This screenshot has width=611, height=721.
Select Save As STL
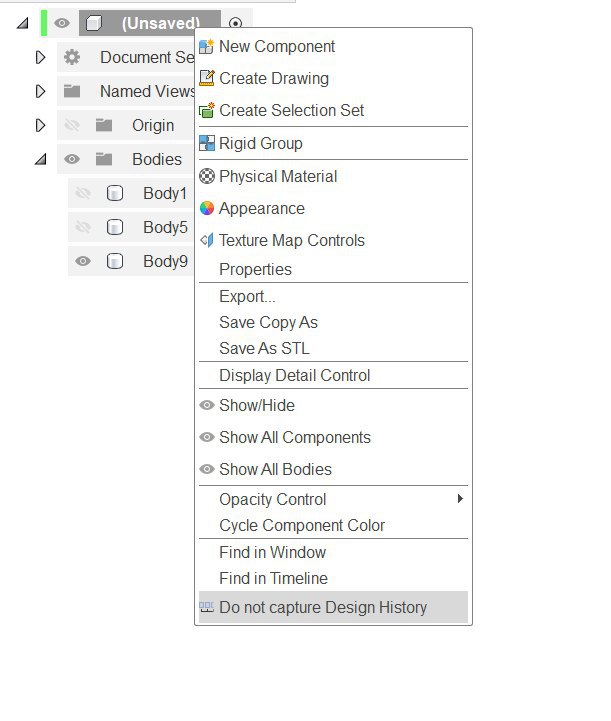click(333, 348)
